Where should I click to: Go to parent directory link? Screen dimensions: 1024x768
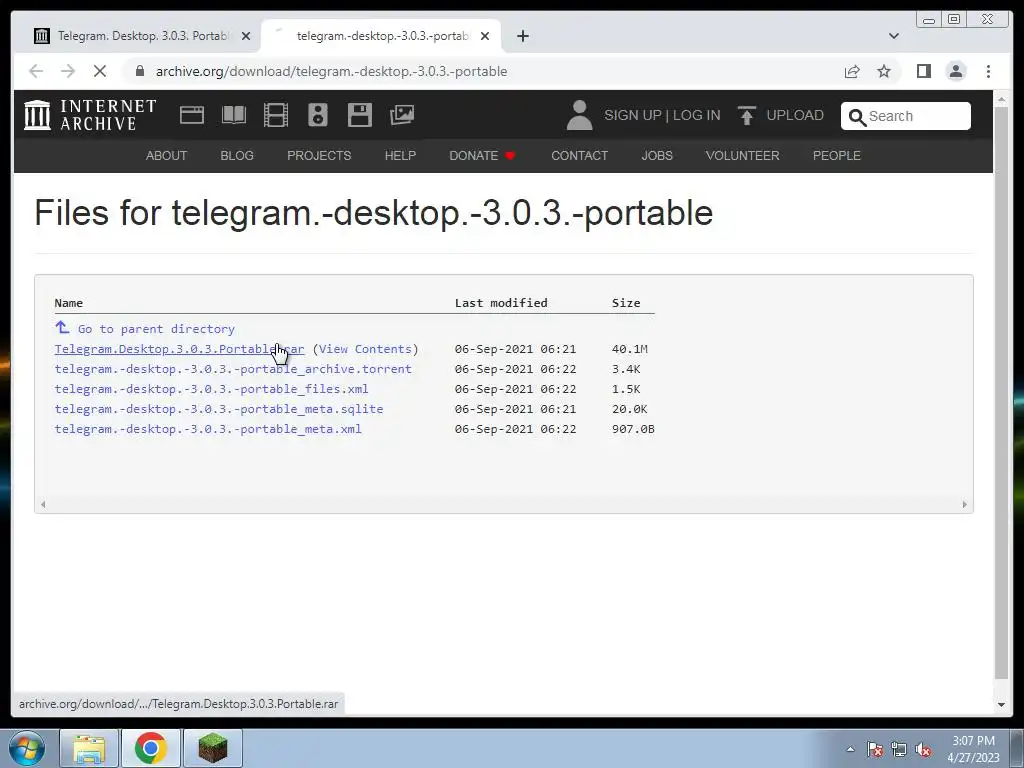point(156,328)
